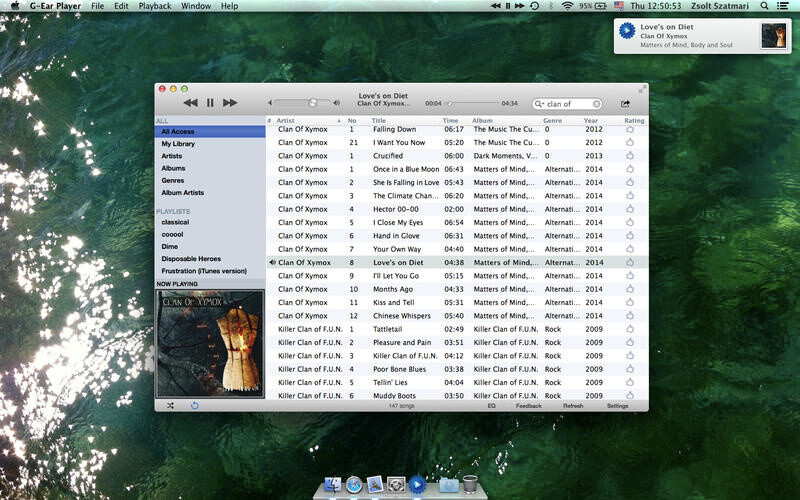This screenshot has width=800, height=500.
Task: Skip to next track in player
Action: click(x=230, y=103)
